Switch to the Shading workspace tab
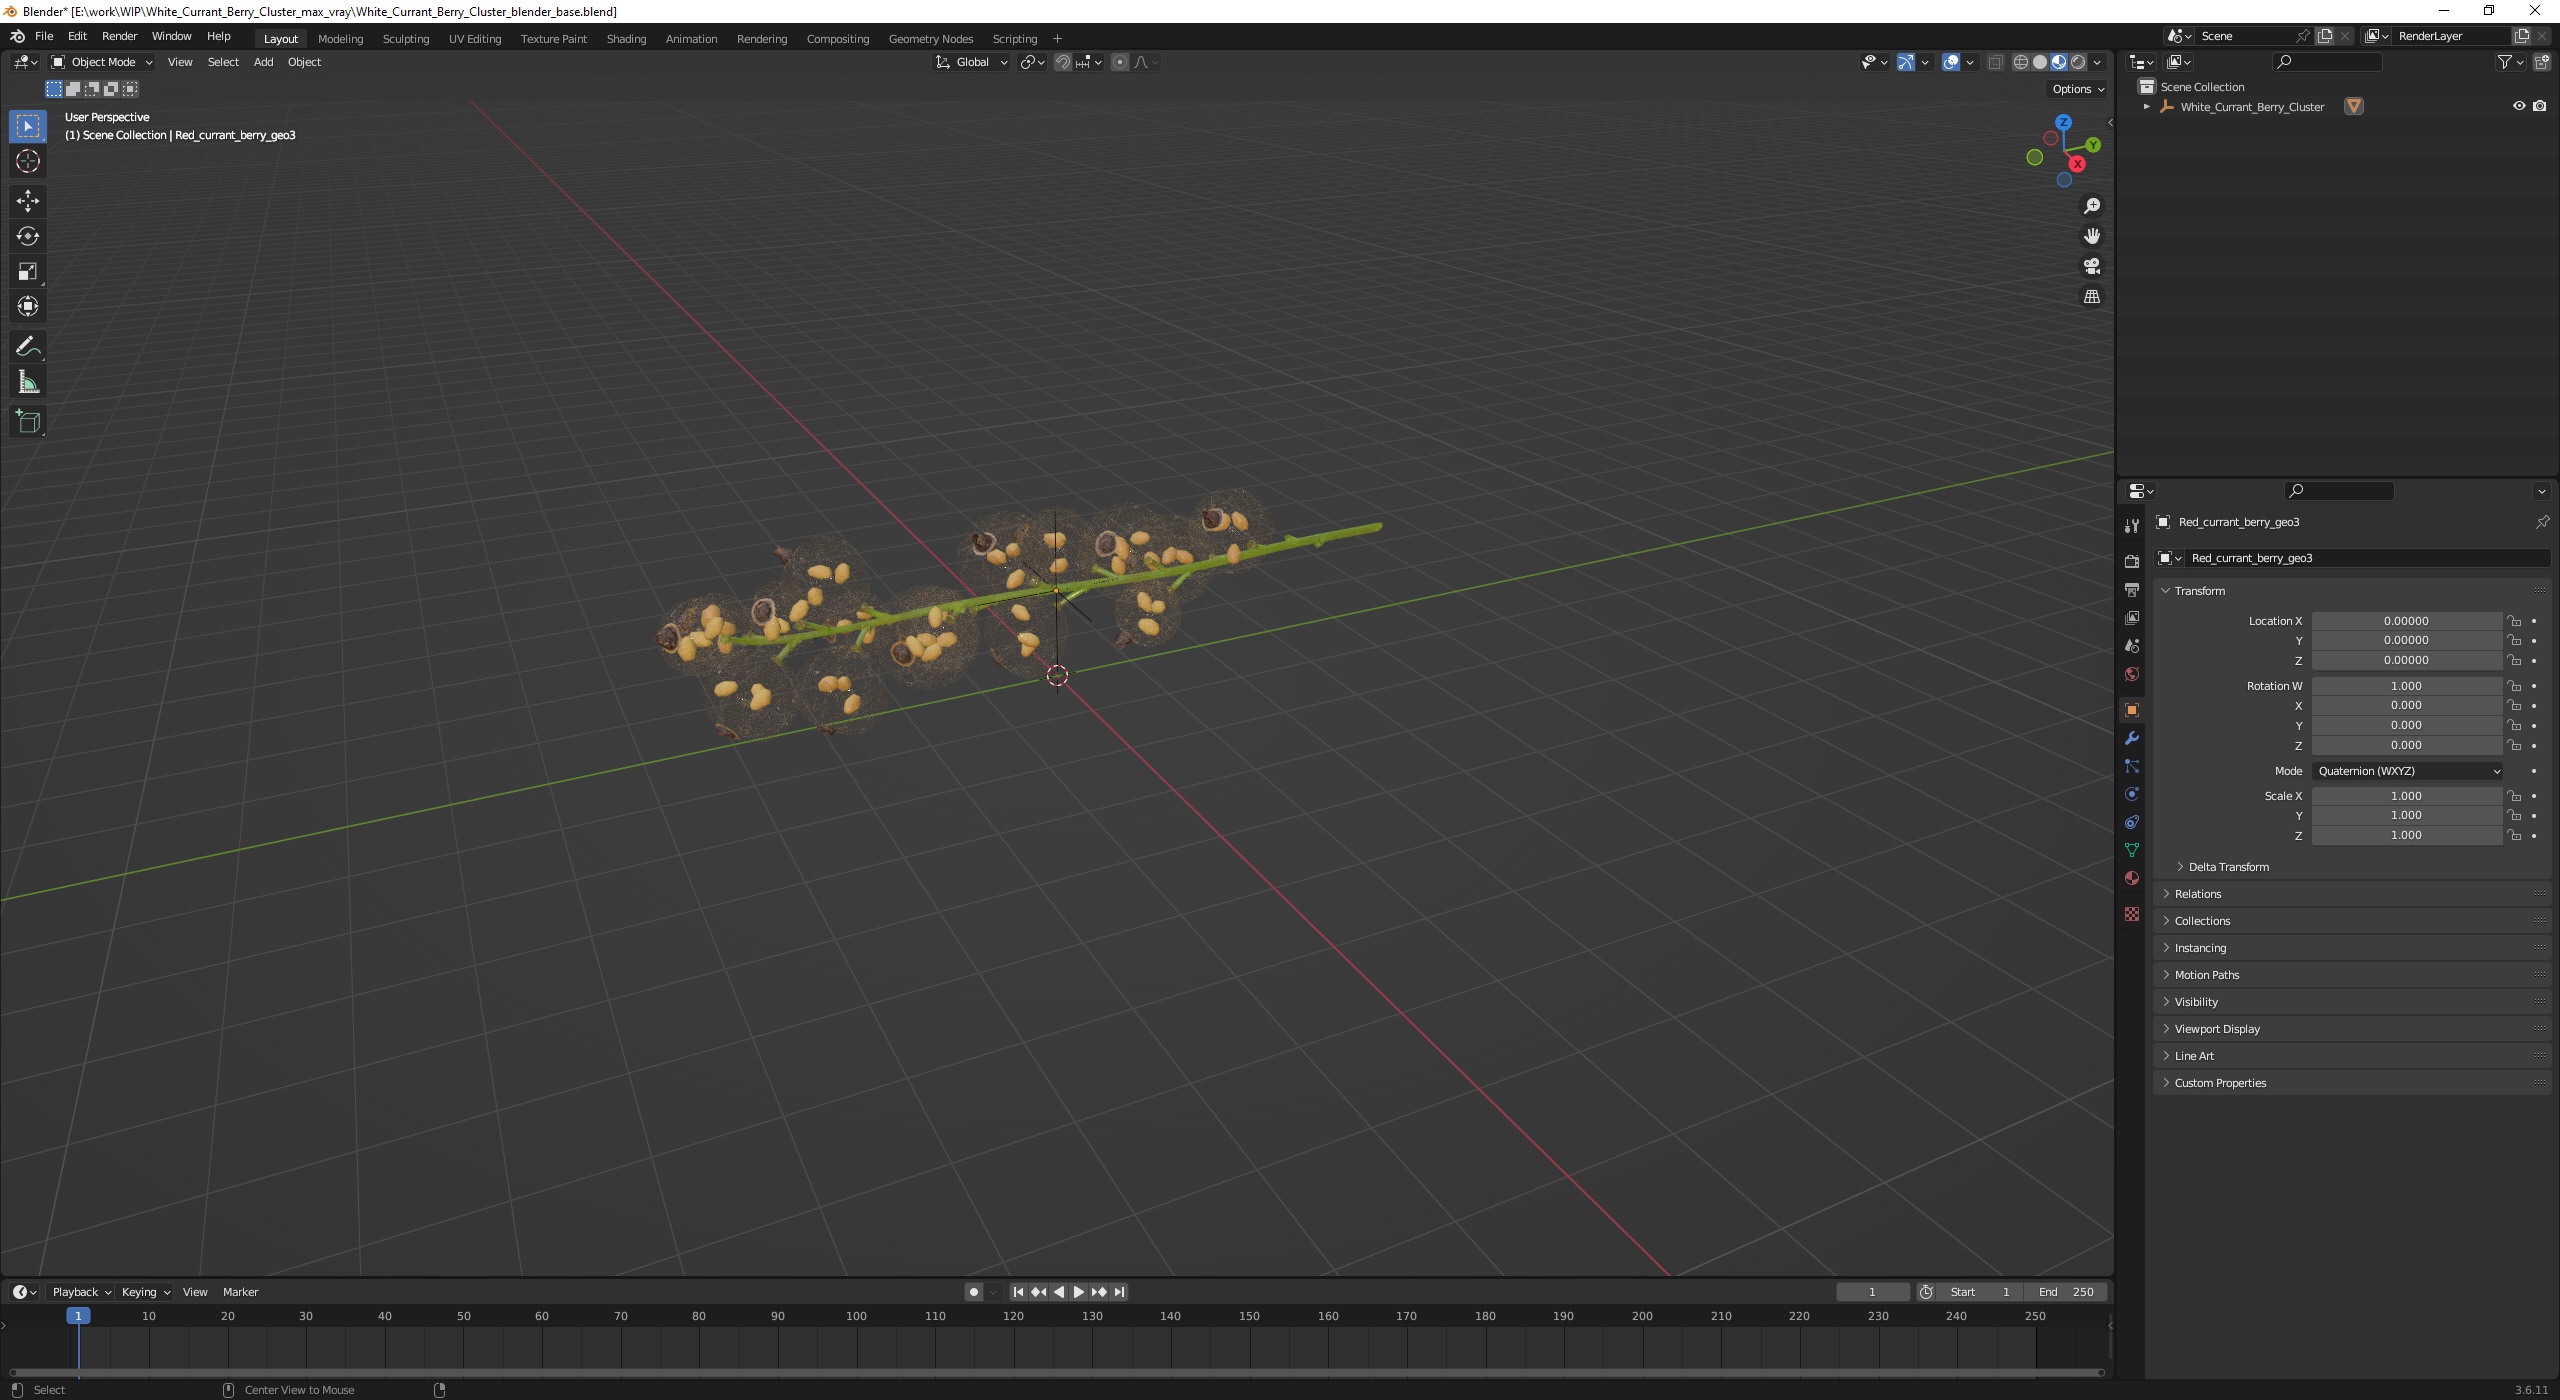 (626, 39)
